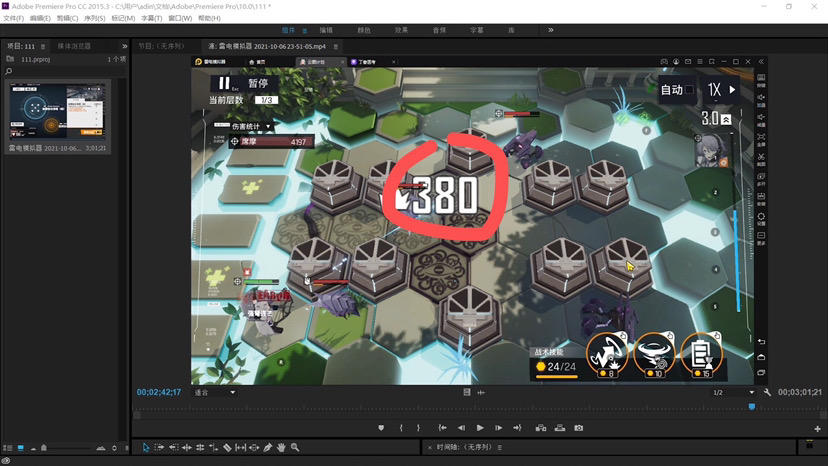The height and width of the screenshot is (466, 828).
Task: Open the 适合 zoom level dropdown
Action: pos(214,393)
